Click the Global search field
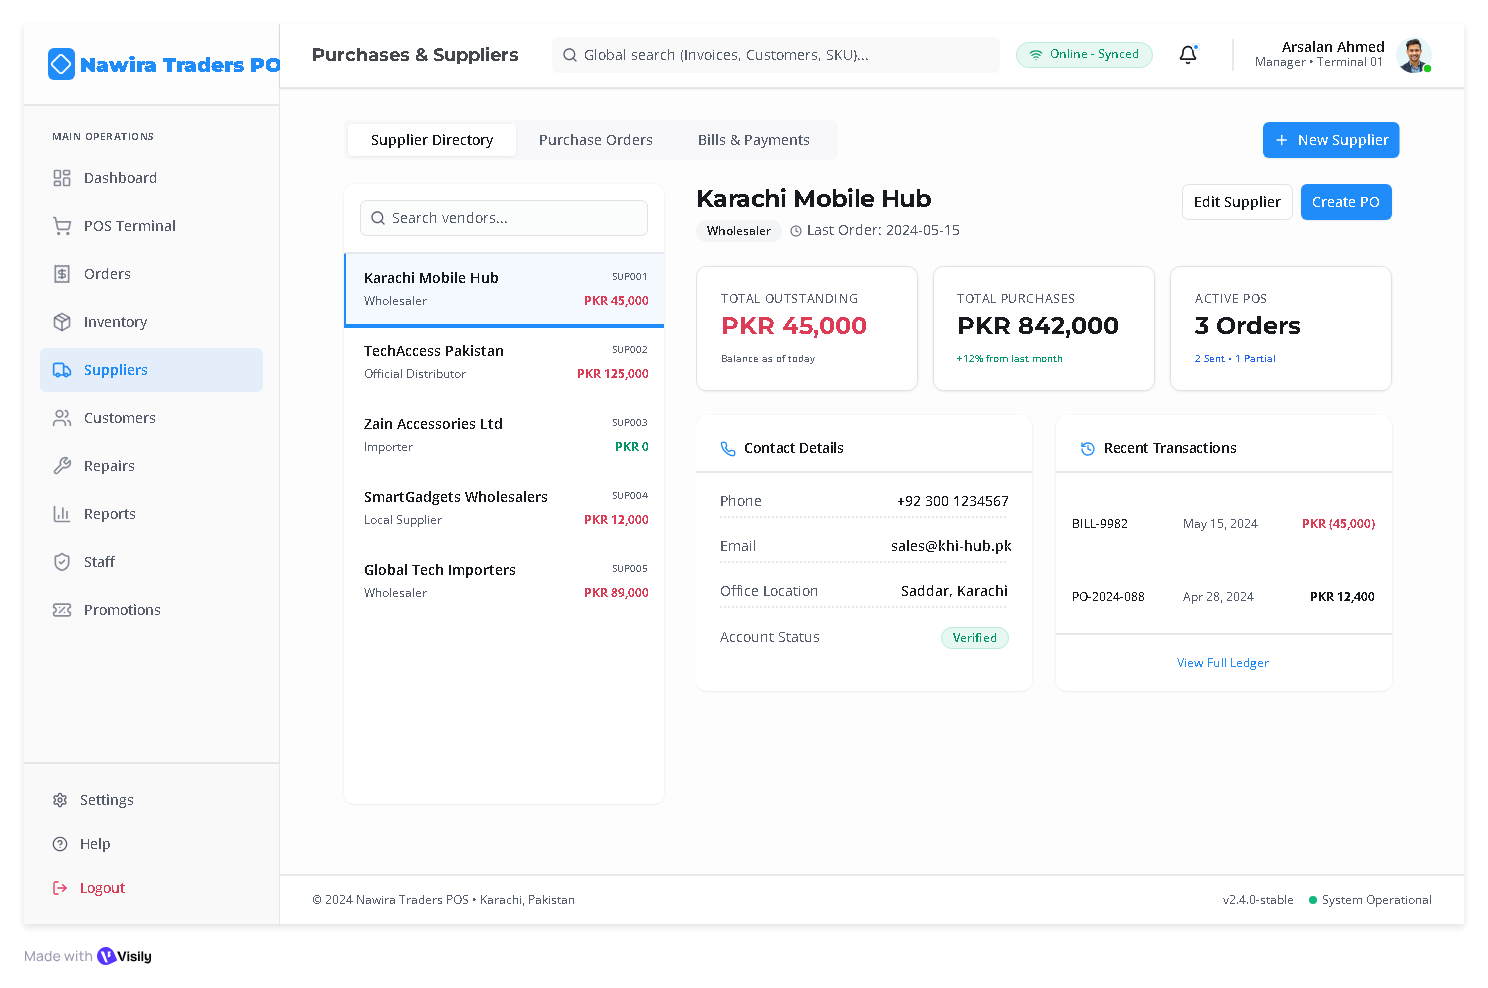This screenshot has width=1488, height=988. (775, 55)
